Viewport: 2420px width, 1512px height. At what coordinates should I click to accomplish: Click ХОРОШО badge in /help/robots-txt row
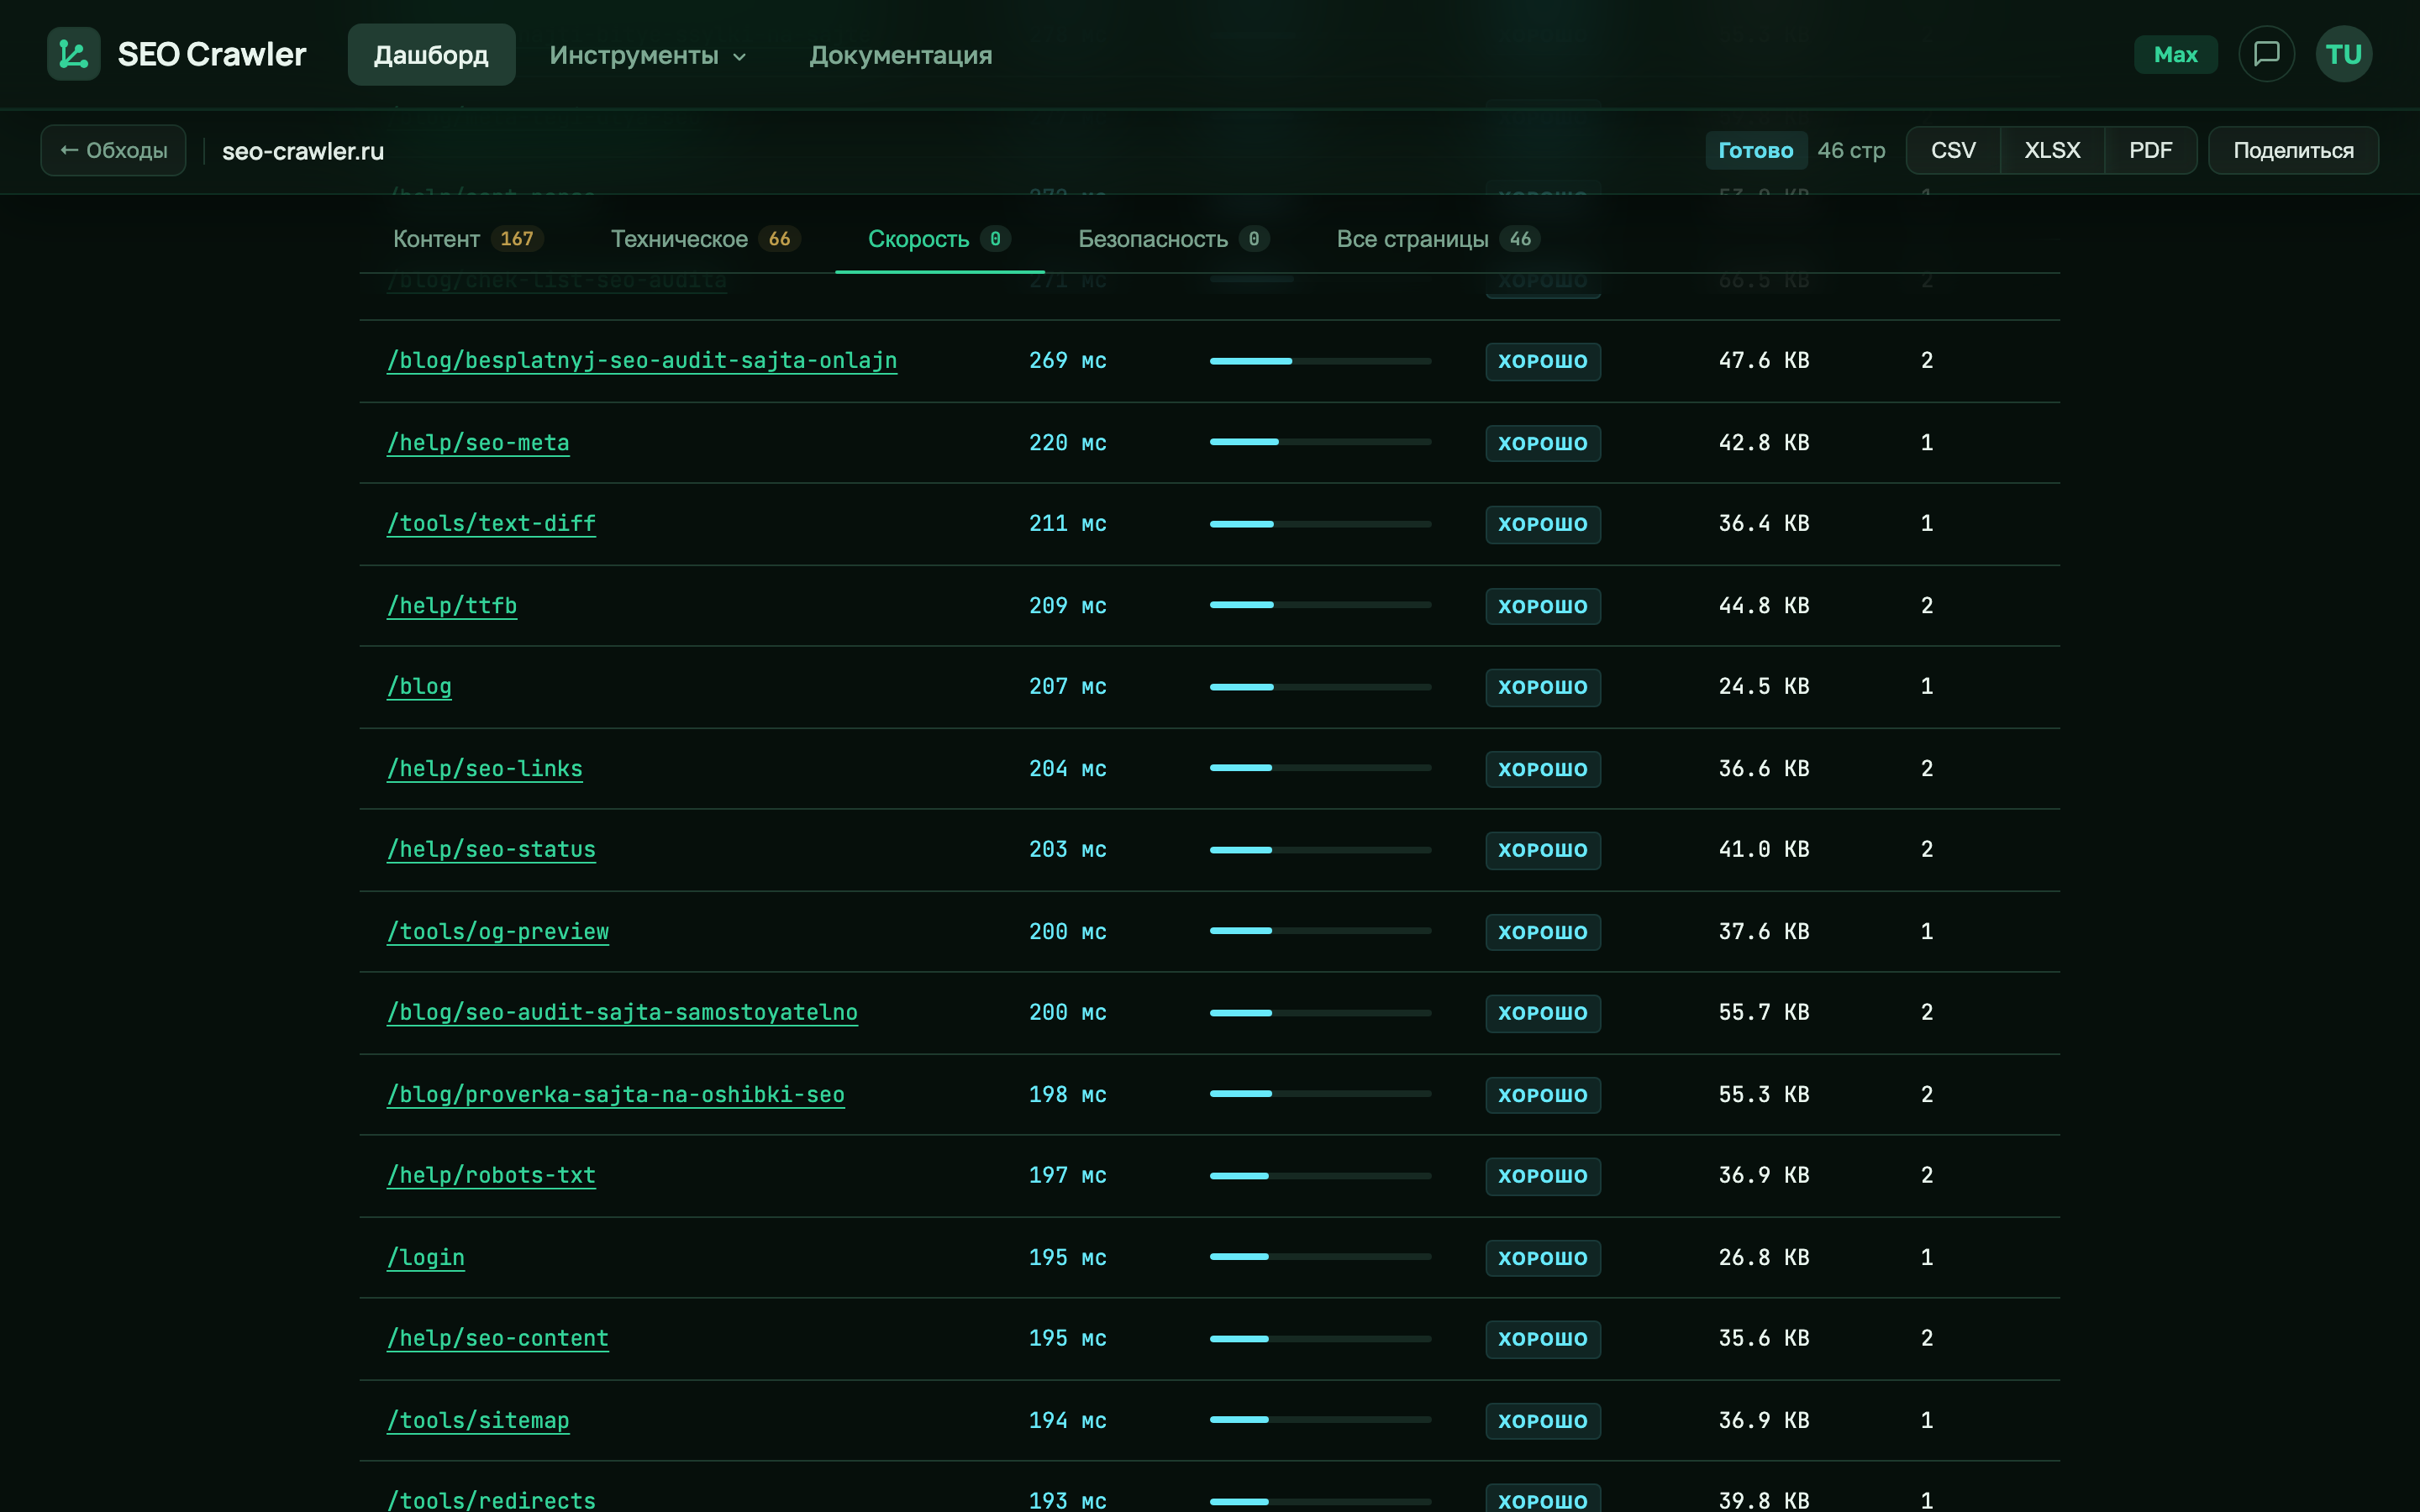coord(1542,1176)
